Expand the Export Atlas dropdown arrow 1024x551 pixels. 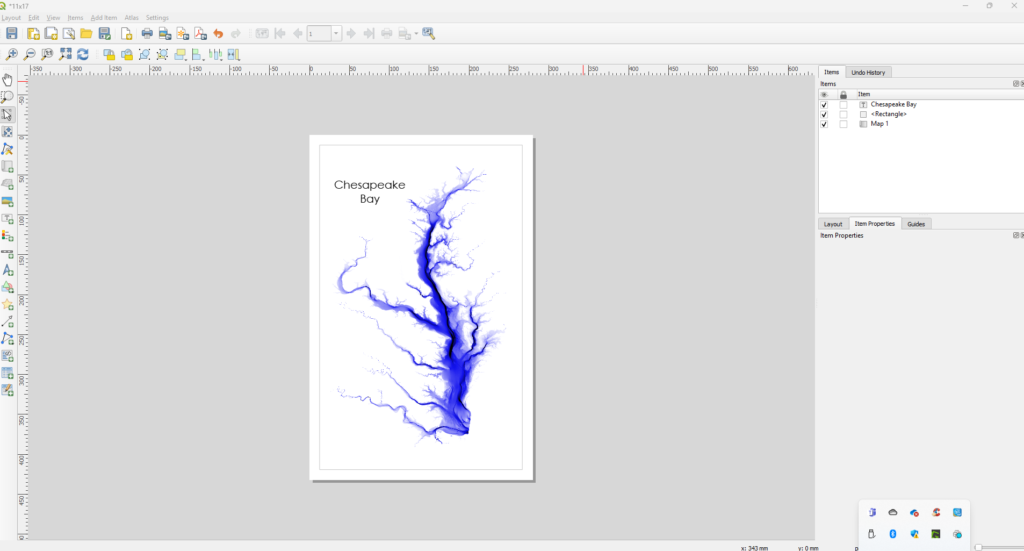416,34
